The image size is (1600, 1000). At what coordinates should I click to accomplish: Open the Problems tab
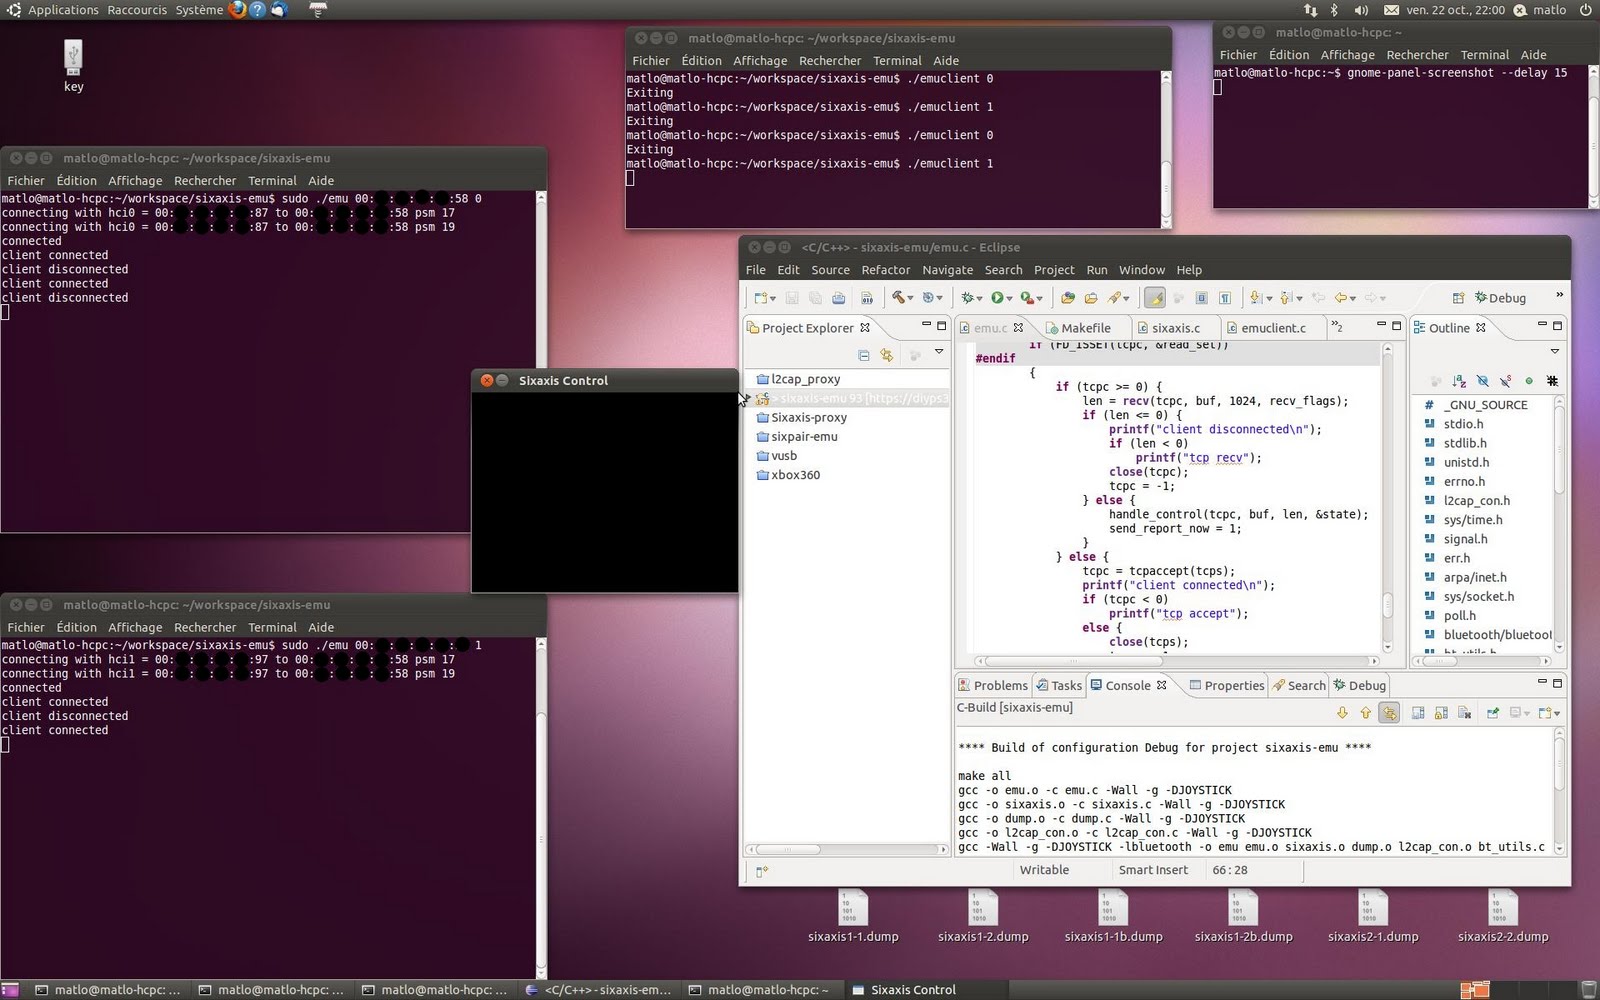(992, 685)
